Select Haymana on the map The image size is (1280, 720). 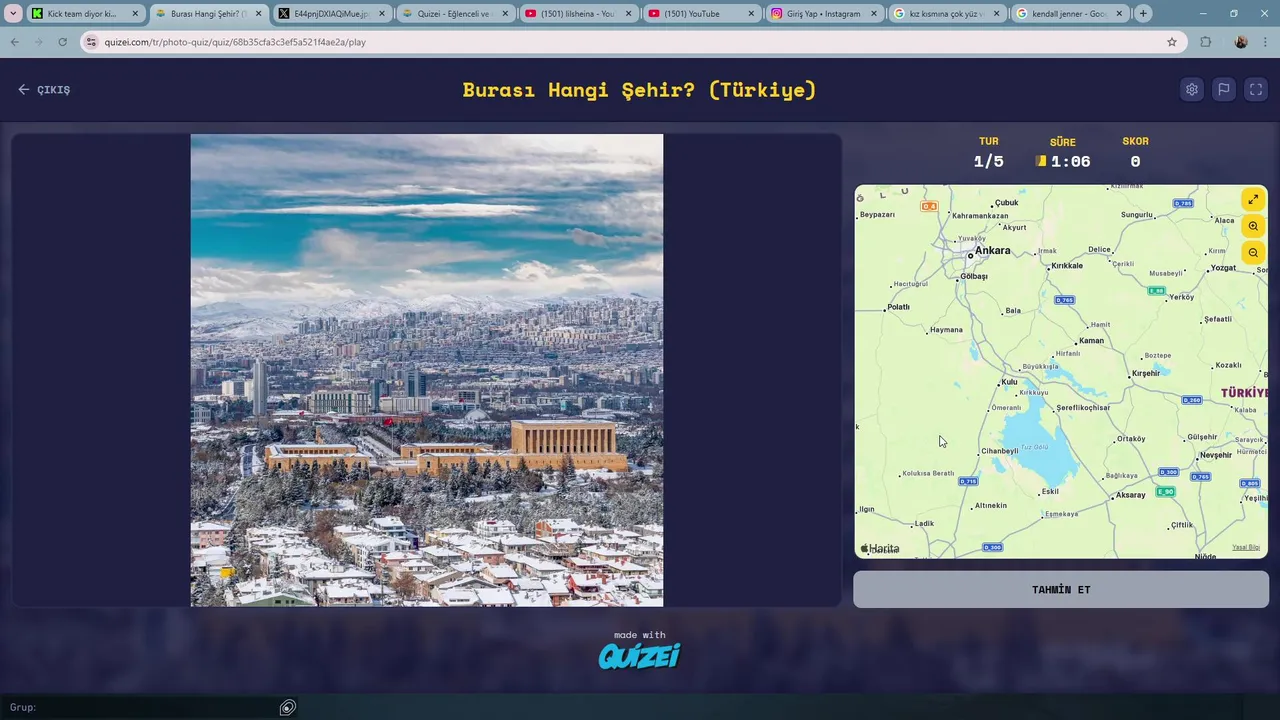946,330
